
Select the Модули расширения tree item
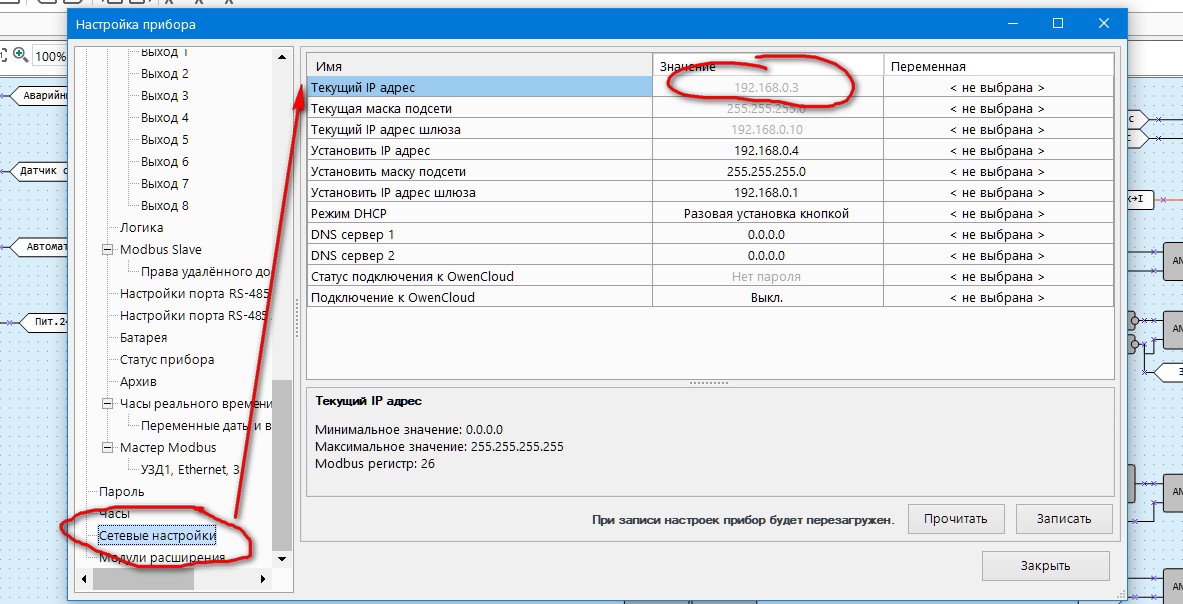click(x=162, y=558)
